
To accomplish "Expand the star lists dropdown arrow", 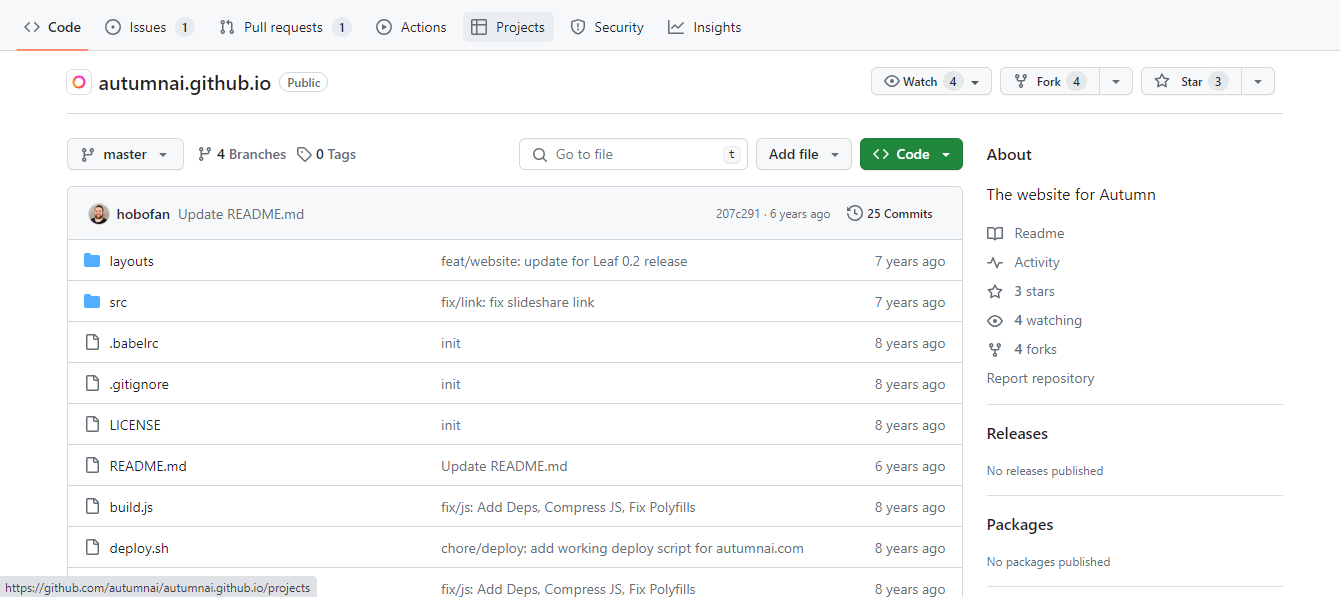I will pyautogui.click(x=1258, y=82).
